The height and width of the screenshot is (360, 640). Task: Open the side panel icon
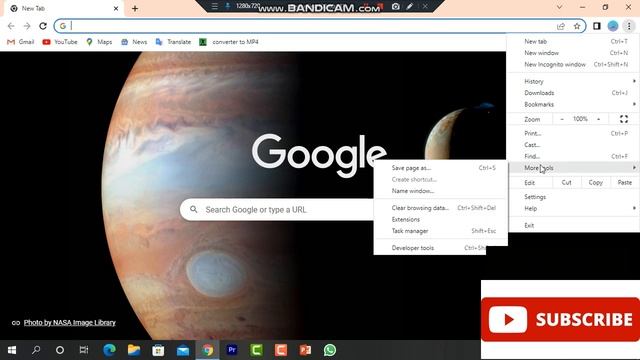pyautogui.click(x=597, y=26)
